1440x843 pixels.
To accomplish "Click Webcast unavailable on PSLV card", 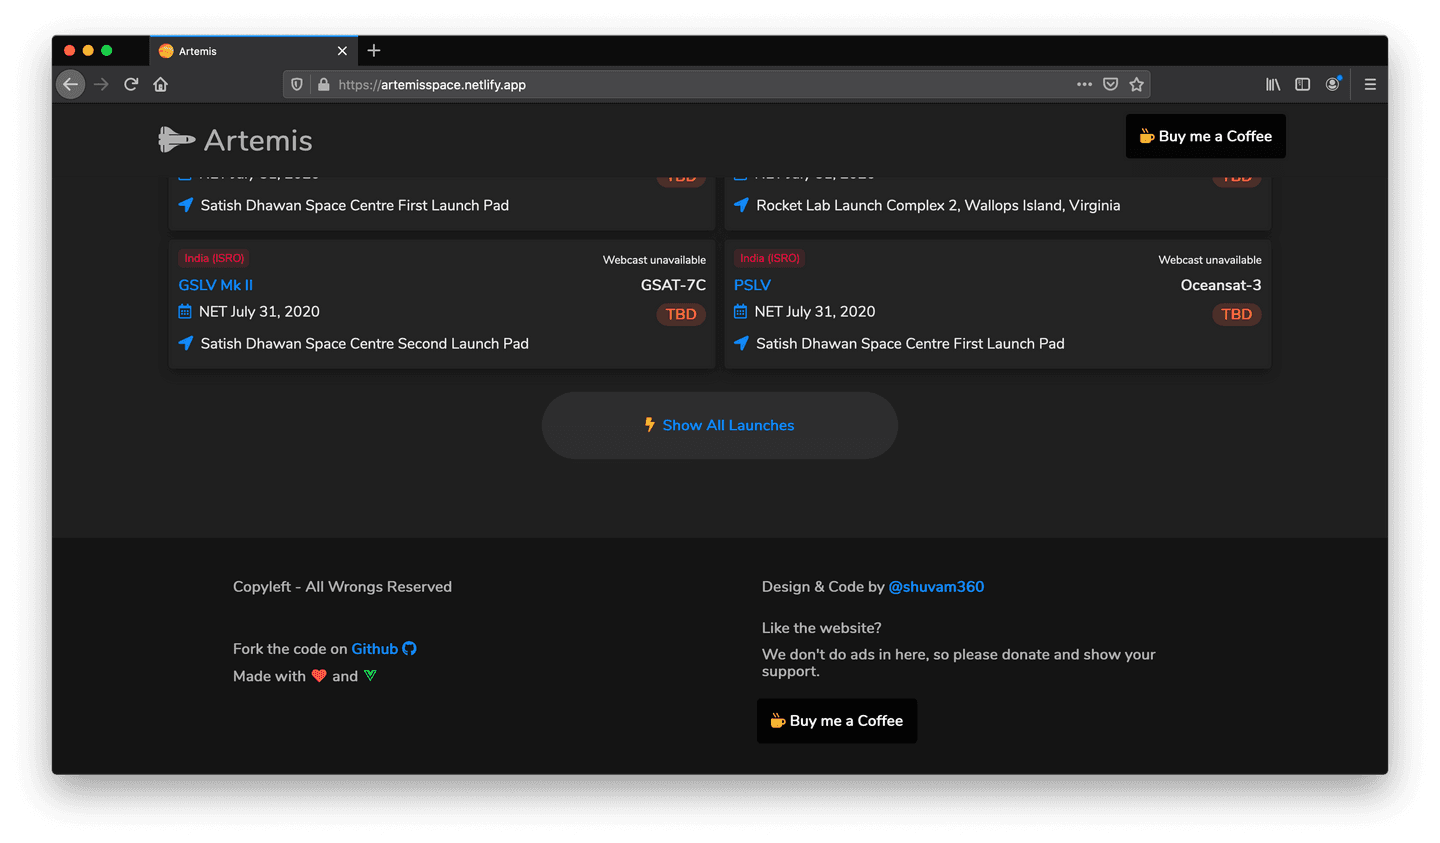I will pyautogui.click(x=1210, y=260).
